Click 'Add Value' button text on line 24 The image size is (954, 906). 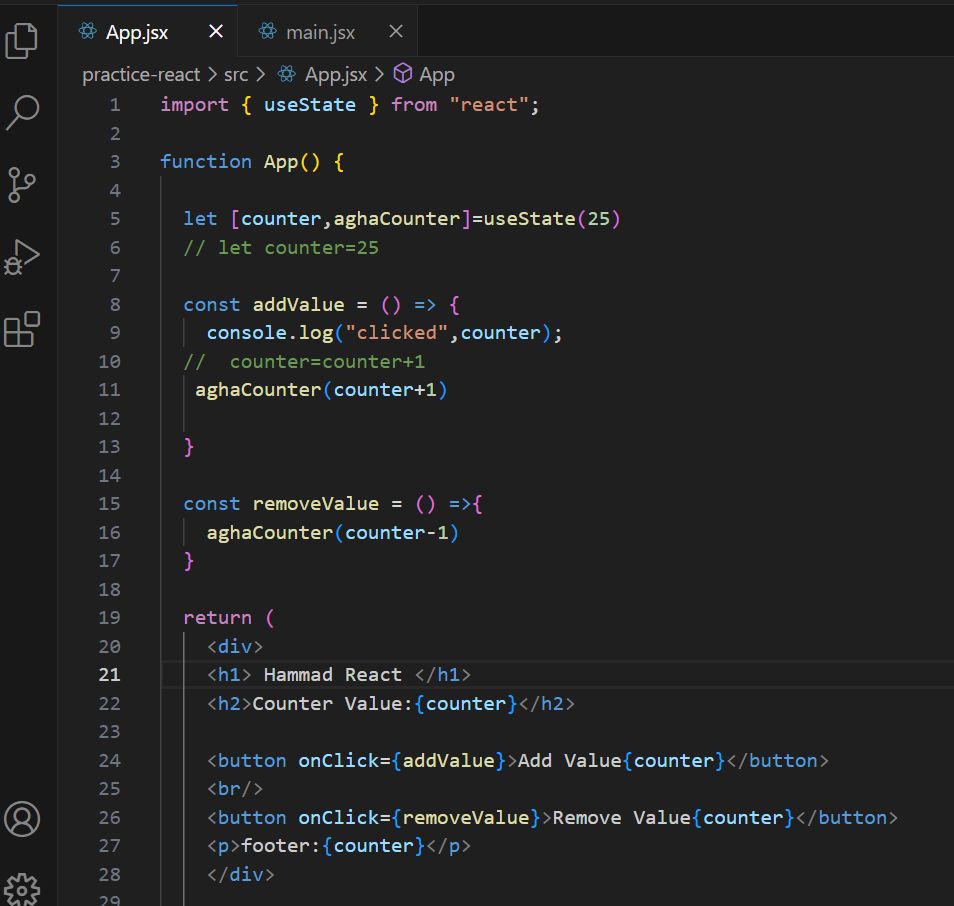click(x=569, y=761)
